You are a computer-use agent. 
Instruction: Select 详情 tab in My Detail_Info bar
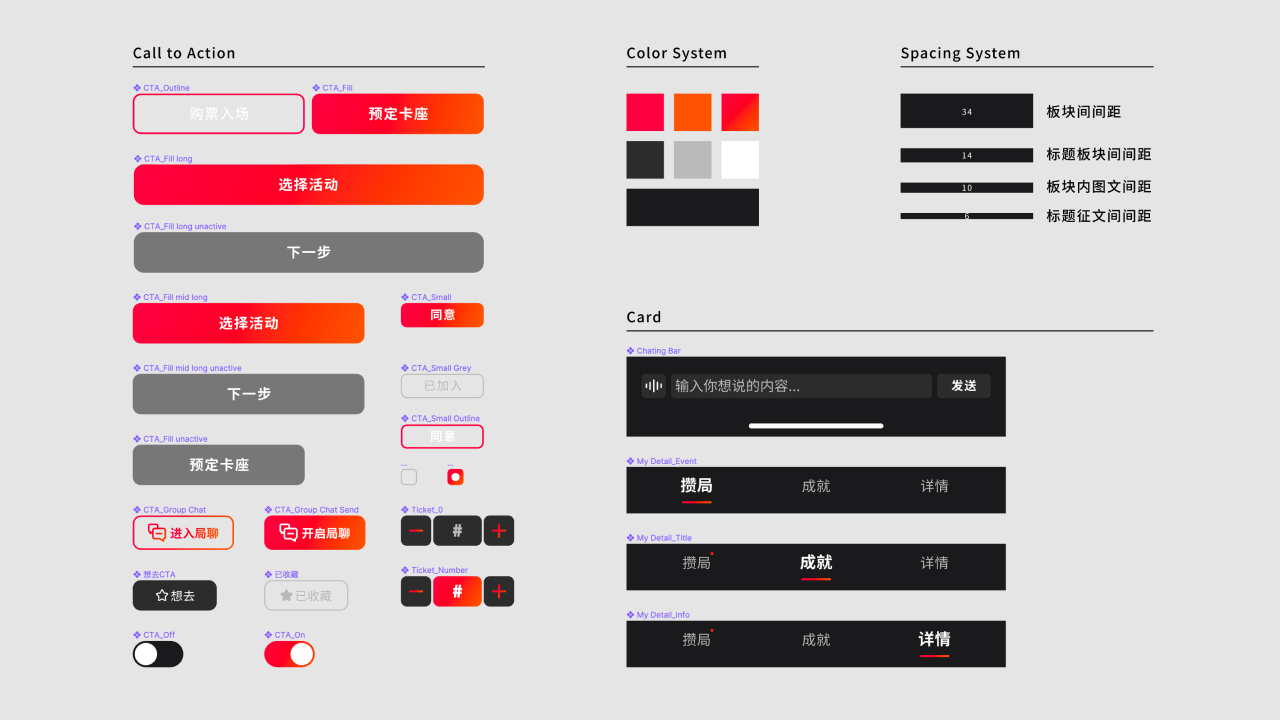935,639
